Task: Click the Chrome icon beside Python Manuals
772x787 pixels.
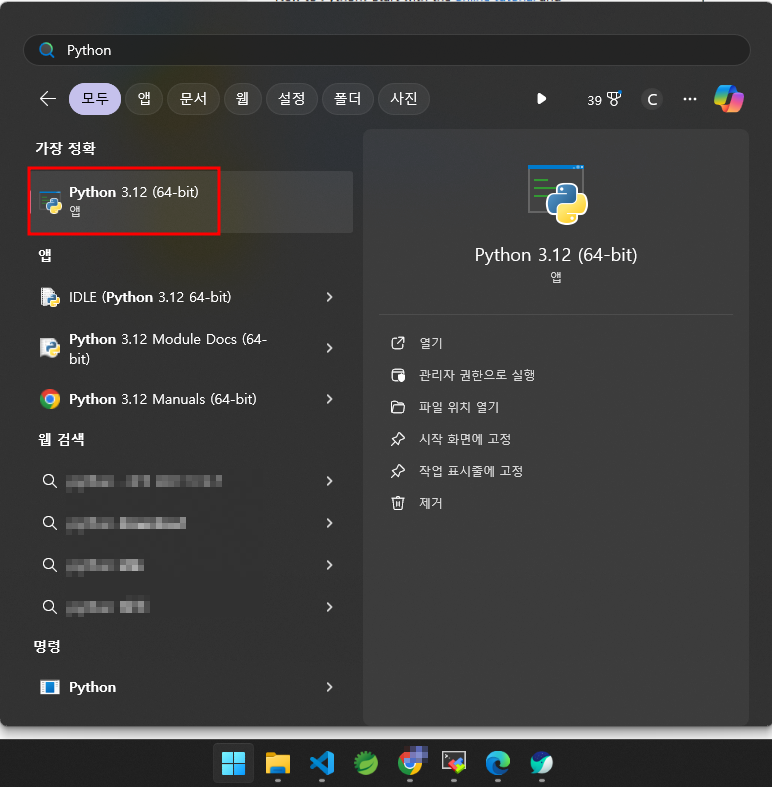Action: (50, 399)
